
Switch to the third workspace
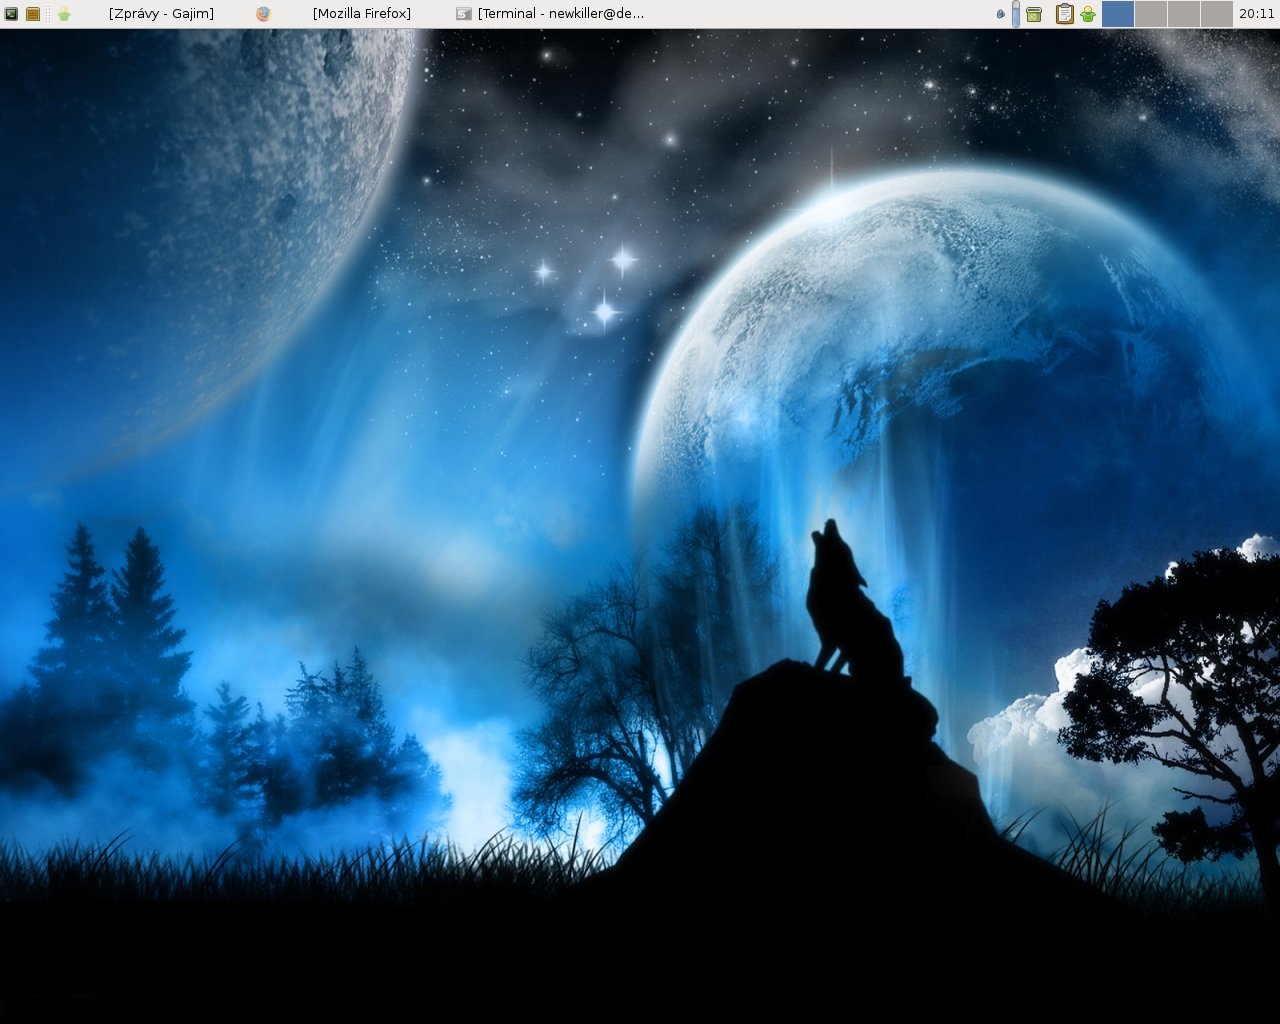point(1184,14)
